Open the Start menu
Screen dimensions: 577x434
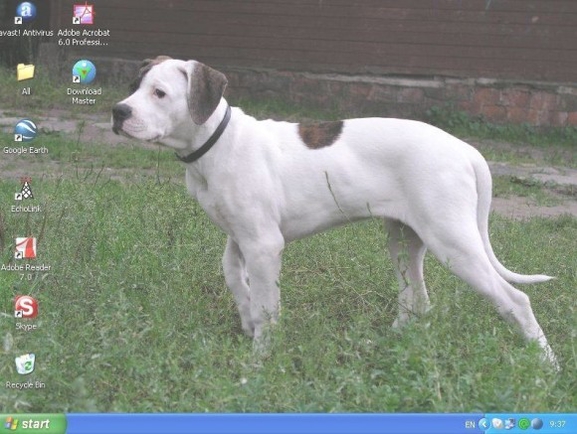coord(33,424)
